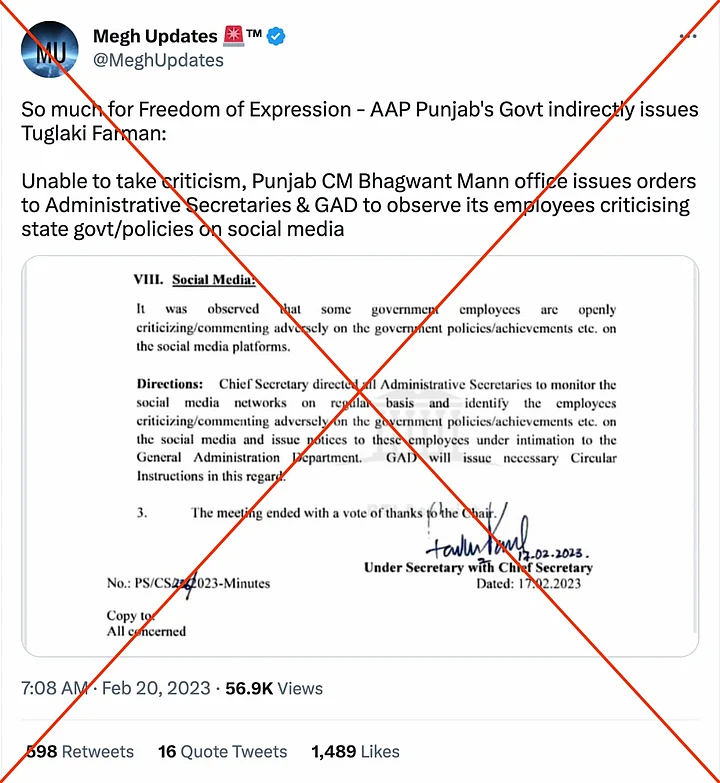
Task: Open the attached document image
Action: (x=360, y=455)
